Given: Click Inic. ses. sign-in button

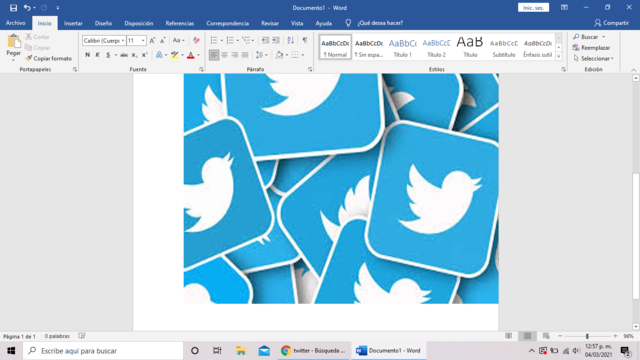Looking at the screenshot, I should pyautogui.click(x=533, y=7).
